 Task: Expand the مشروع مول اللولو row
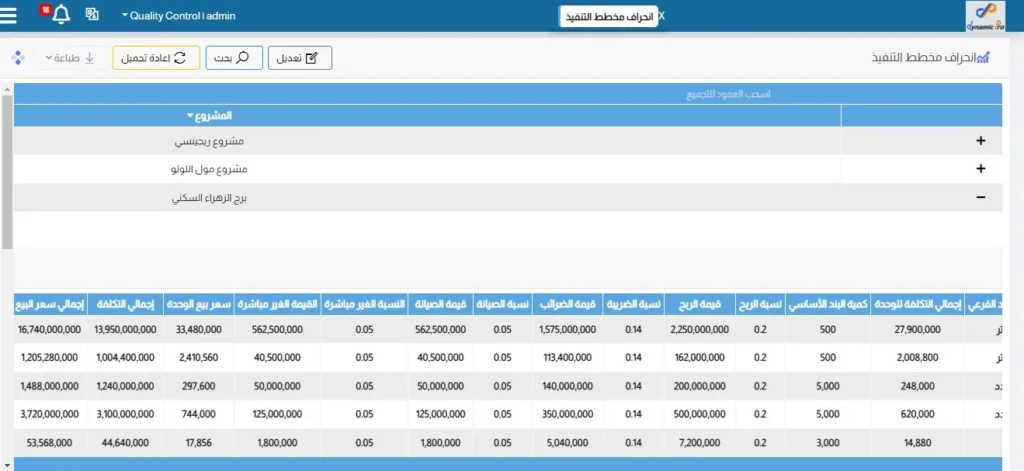tap(980, 169)
